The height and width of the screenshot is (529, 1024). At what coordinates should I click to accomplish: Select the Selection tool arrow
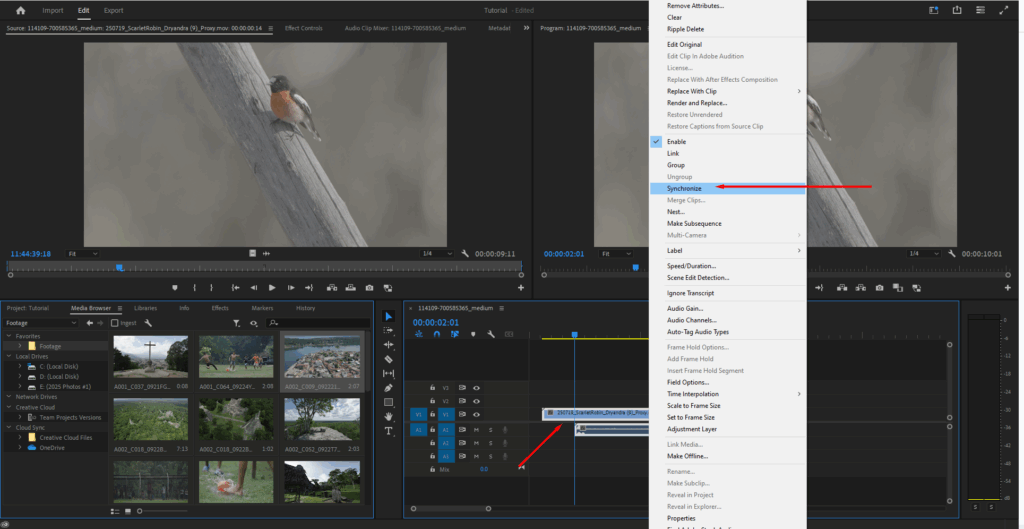coord(389,316)
